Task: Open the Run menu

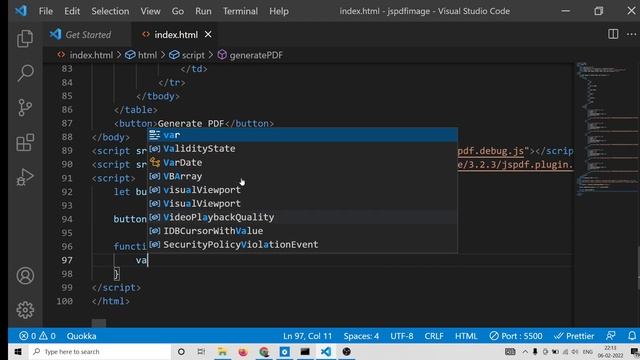Action: [203, 11]
